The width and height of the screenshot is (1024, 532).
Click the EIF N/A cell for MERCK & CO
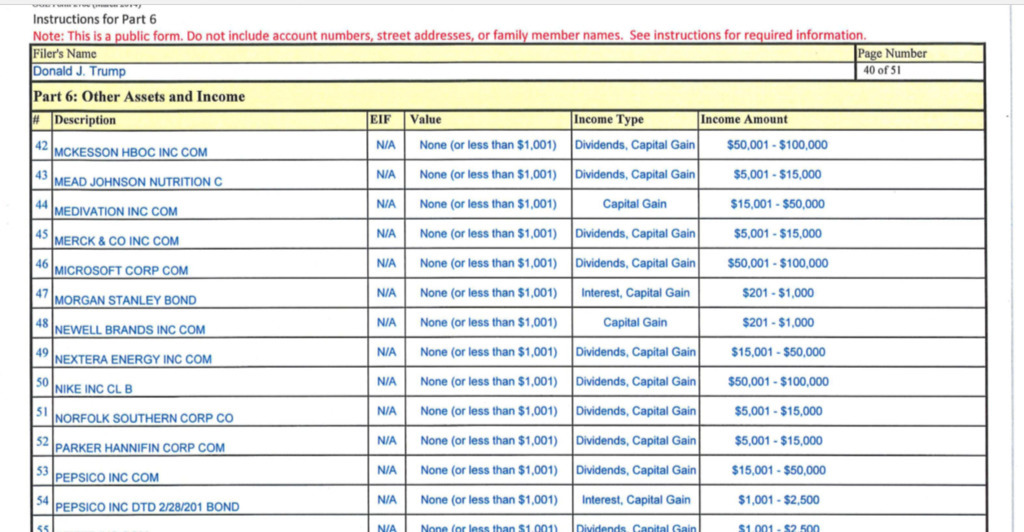(386, 234)
